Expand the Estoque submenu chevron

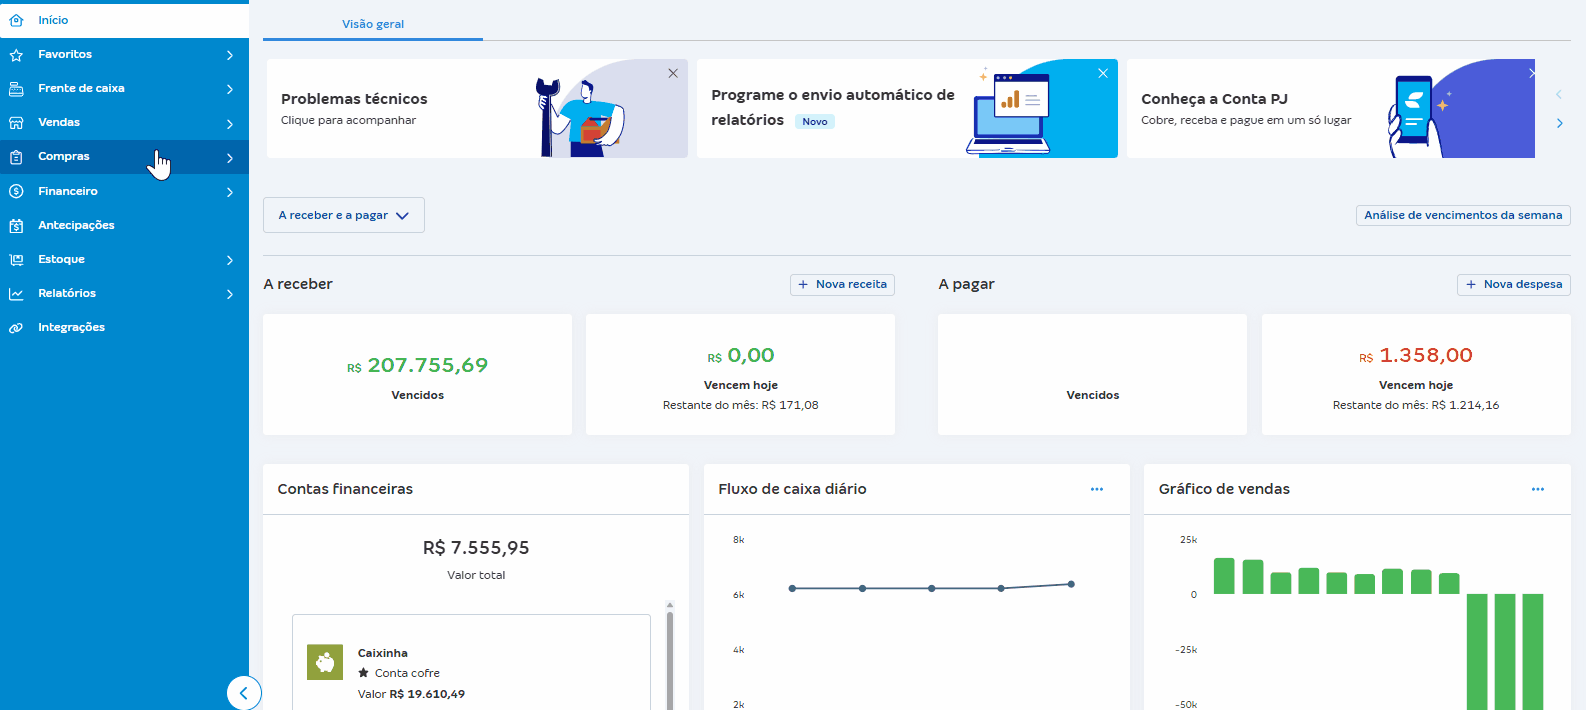[230, 260]
